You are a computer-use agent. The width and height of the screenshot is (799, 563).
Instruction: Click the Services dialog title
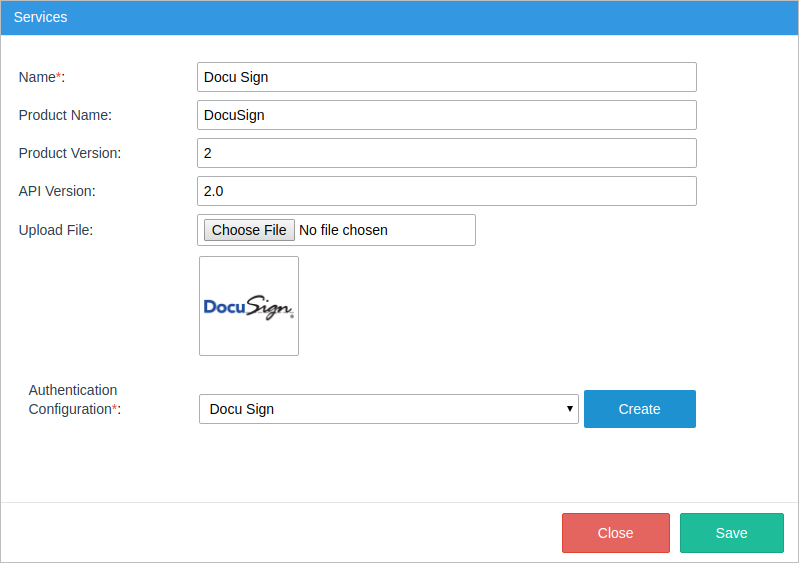[x=40, y=18]
